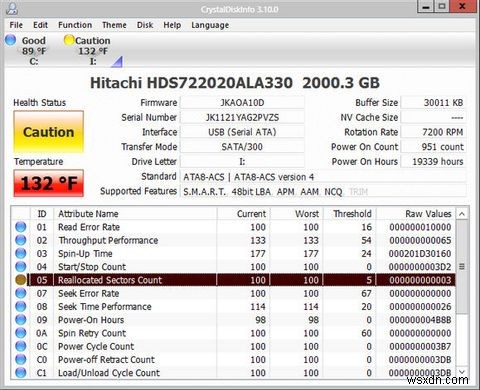The height and width of the screenshot is (390, 480).
Task: Select the Caution I: drive status icon
Action: click(x=69, y=40)
